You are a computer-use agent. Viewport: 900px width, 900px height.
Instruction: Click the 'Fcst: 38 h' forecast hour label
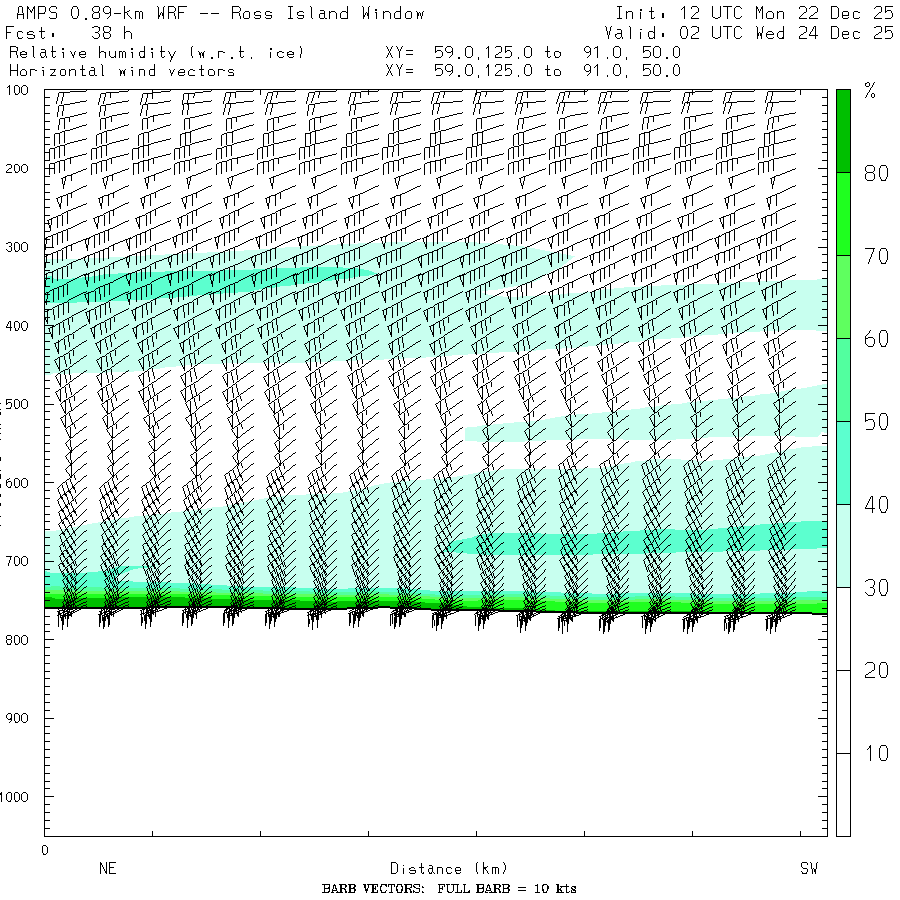[x=68, y=32]
